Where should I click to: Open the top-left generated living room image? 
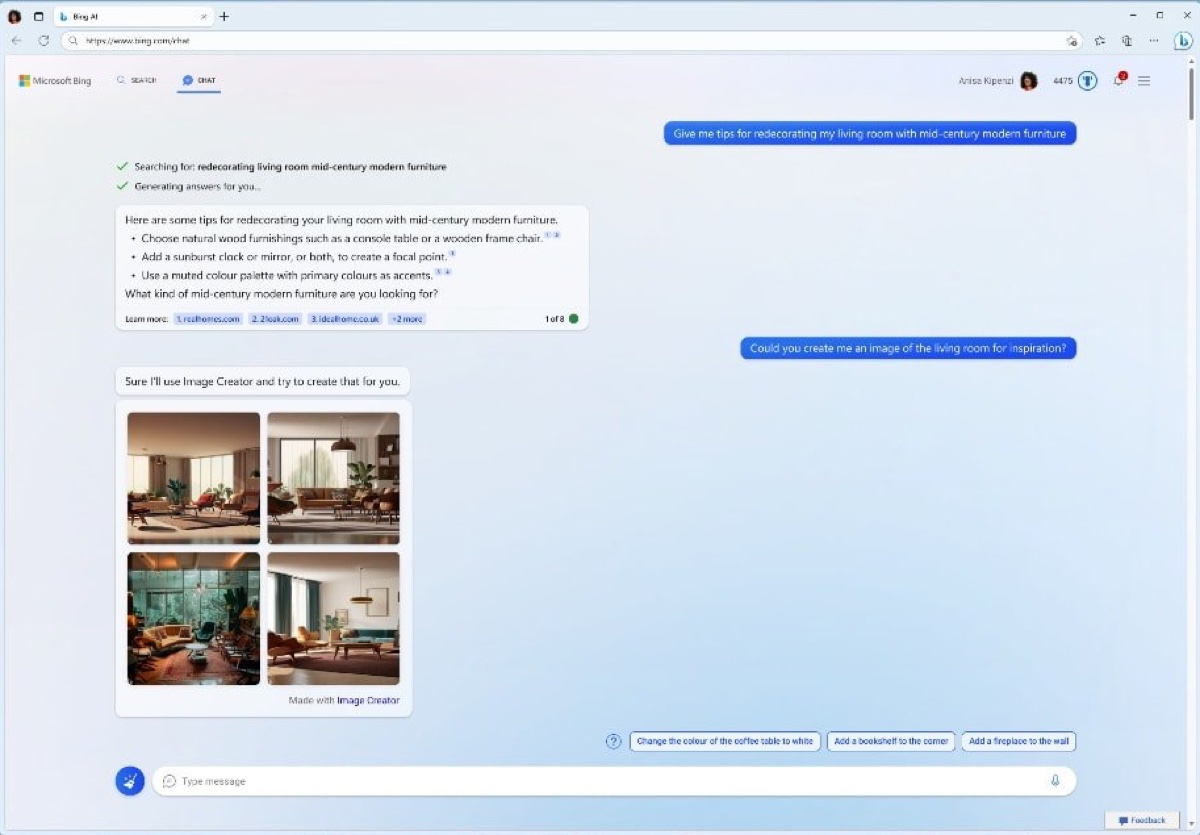[194, 478]
